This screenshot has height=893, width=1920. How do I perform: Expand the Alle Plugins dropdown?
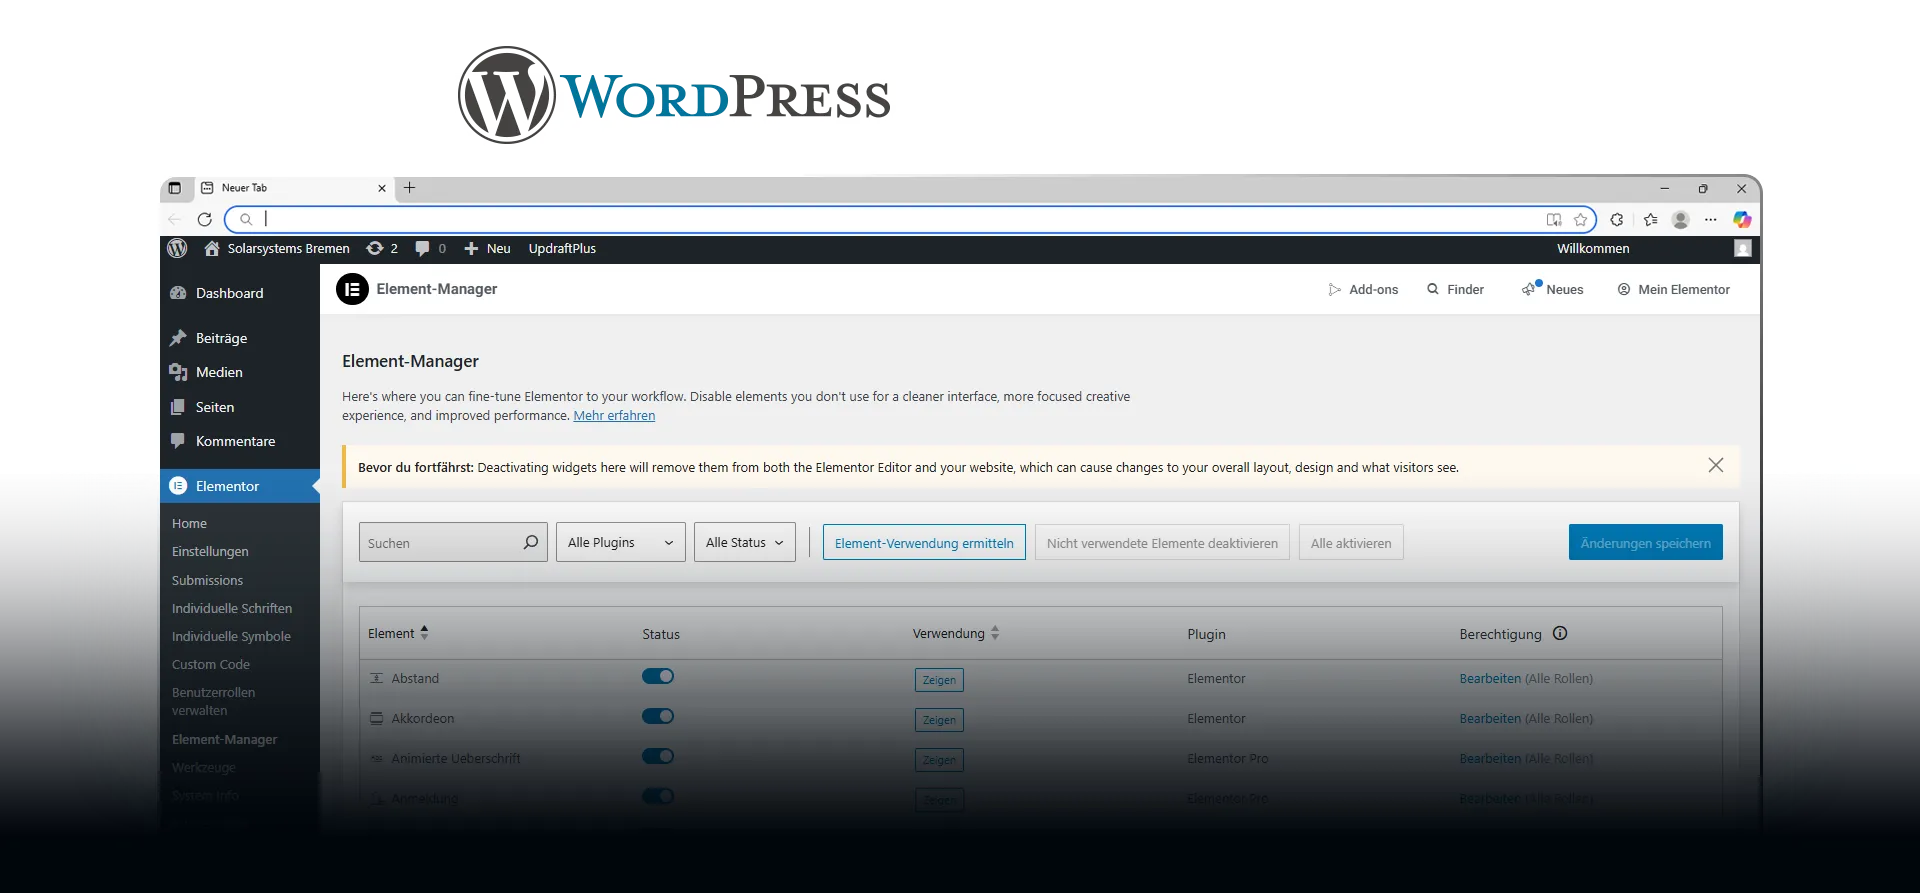click(x=621, y=542)
